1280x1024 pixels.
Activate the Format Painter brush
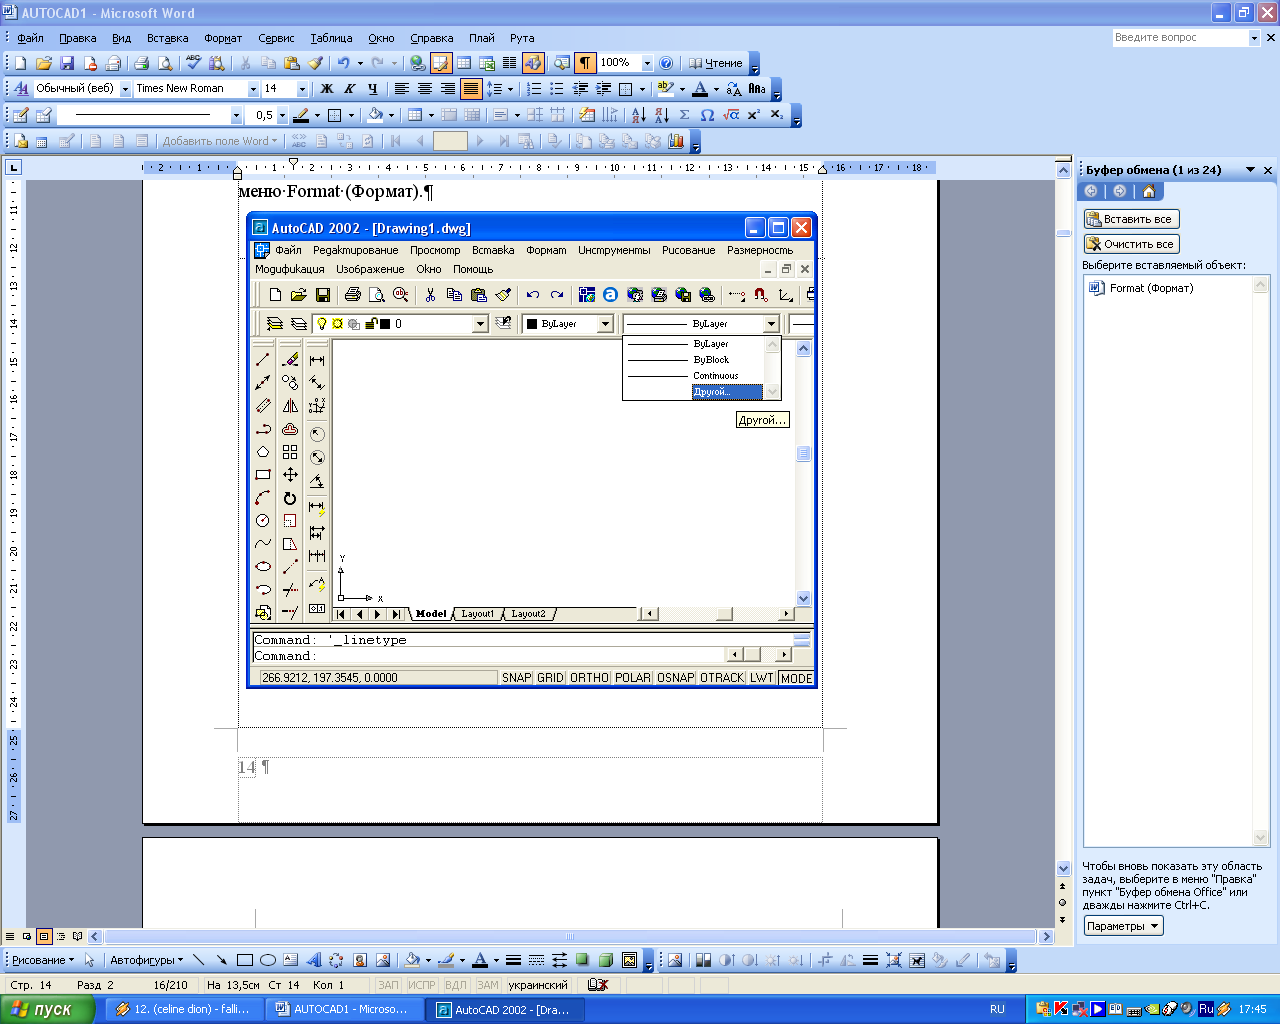[x=315, y=63]
